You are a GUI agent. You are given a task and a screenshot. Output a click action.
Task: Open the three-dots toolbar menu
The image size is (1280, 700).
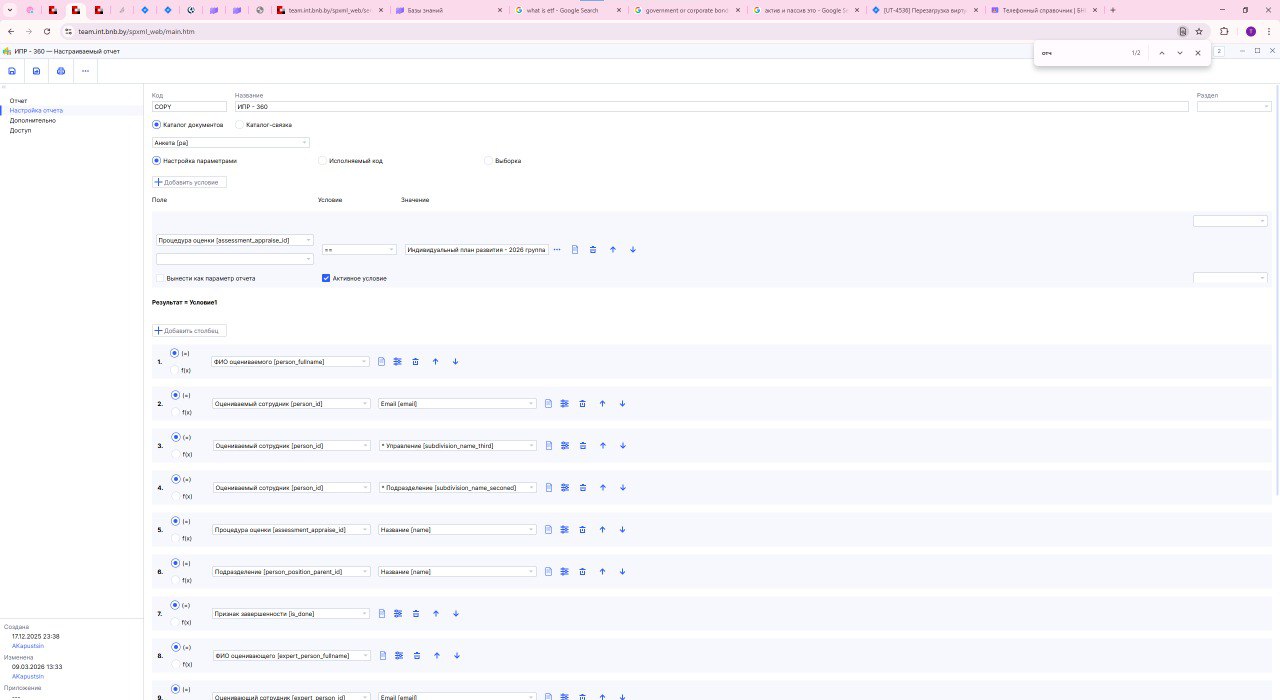point(86,71)
